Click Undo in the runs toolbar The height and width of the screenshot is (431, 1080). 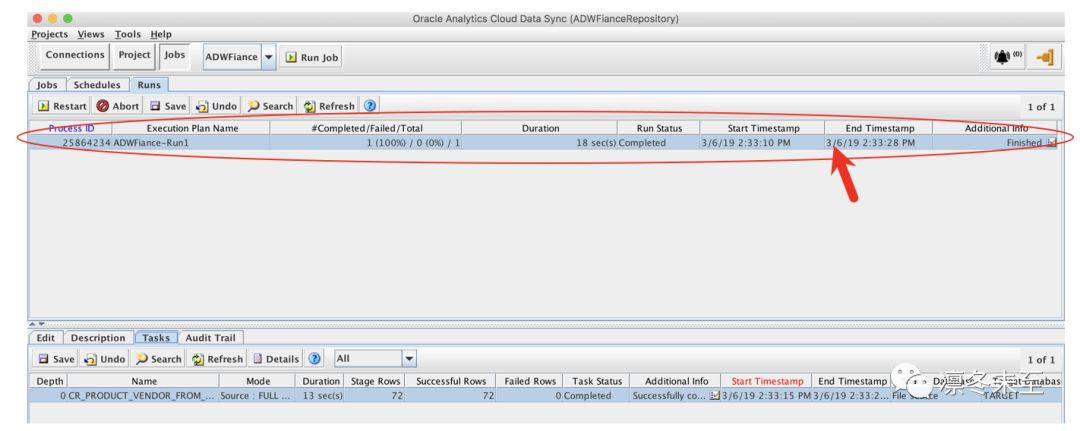216,106
